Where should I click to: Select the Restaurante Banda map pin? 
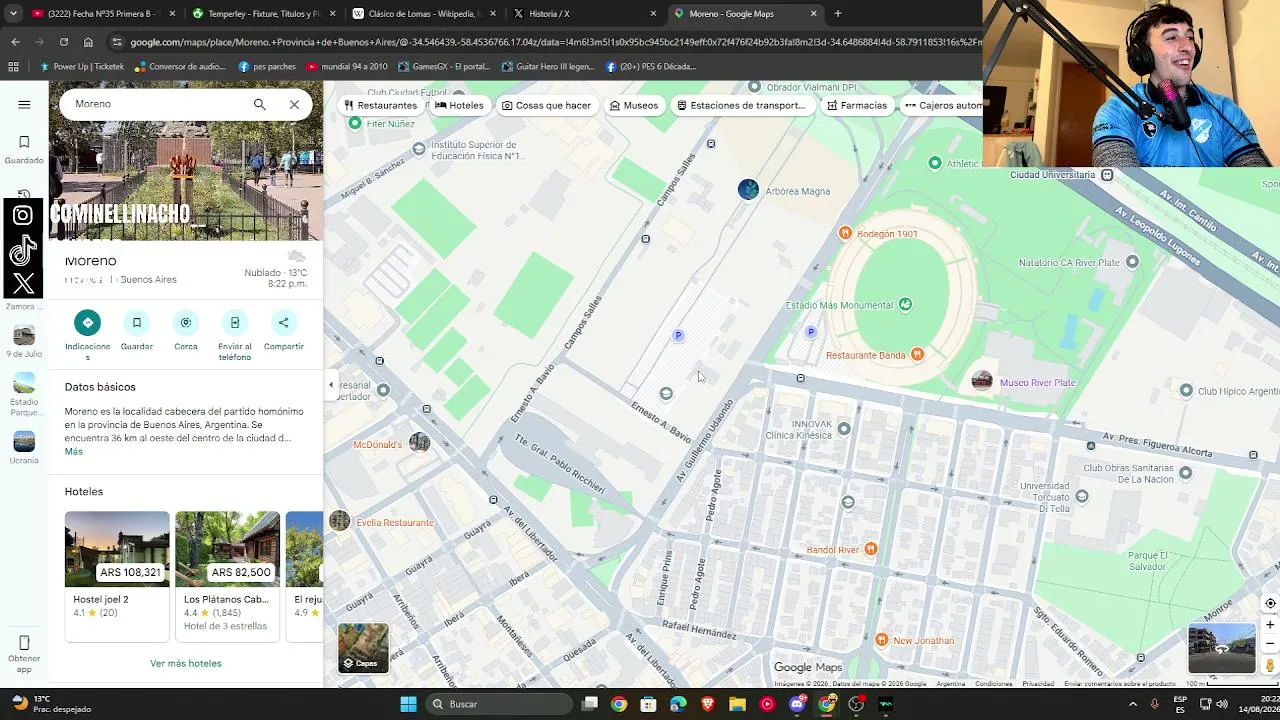(917, 355)
